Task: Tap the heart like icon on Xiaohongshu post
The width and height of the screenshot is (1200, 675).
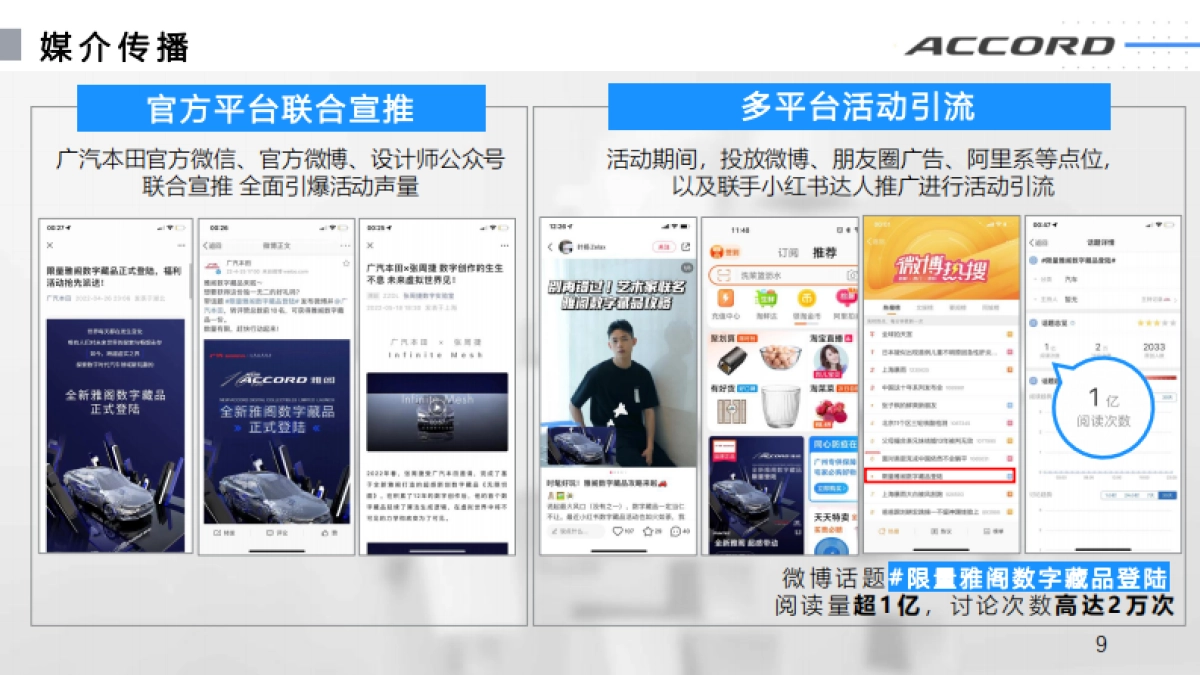Action: (x=617, y=531)
